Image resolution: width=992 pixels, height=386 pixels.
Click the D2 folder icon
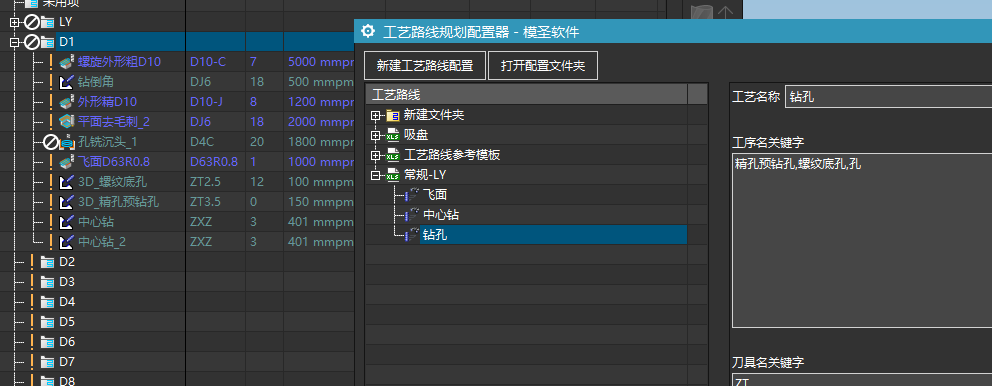click(48, 262)
